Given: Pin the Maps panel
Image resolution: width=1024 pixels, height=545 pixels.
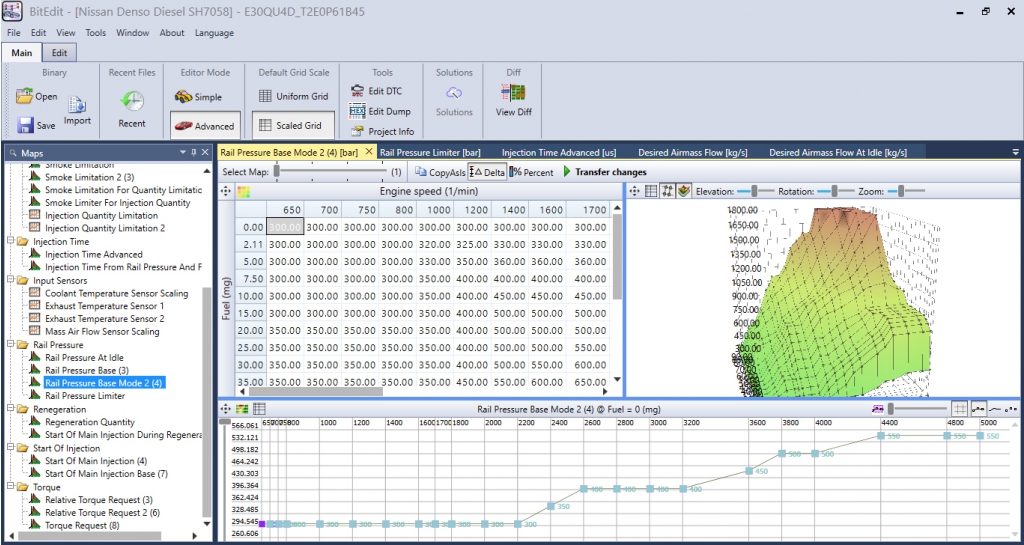Looking at the screenshot, I should tap(193, 153).
